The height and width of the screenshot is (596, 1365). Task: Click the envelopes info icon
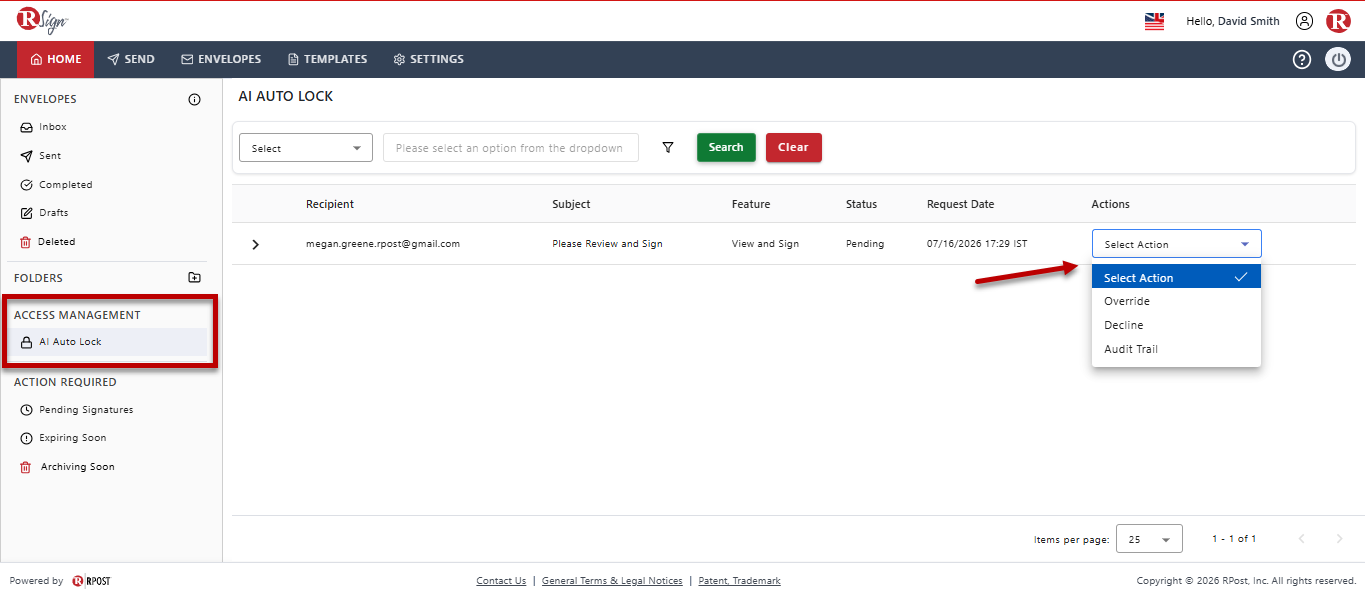coord(195,99)
